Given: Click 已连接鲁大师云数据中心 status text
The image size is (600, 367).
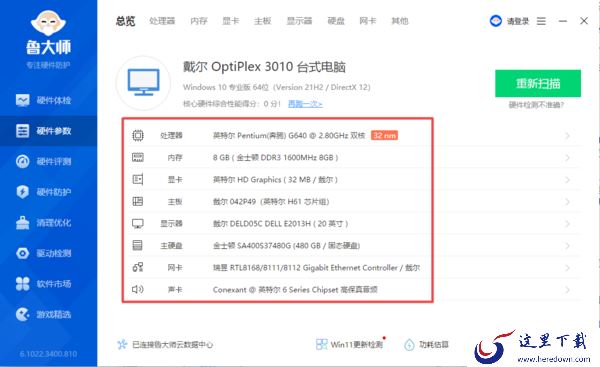Looking at the screenshot, I should click(x=172, y=344).
